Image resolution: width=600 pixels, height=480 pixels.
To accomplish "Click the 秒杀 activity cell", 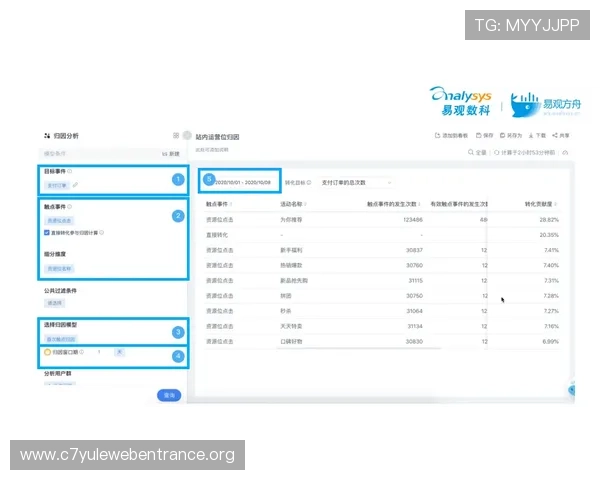I will (286, 311).
